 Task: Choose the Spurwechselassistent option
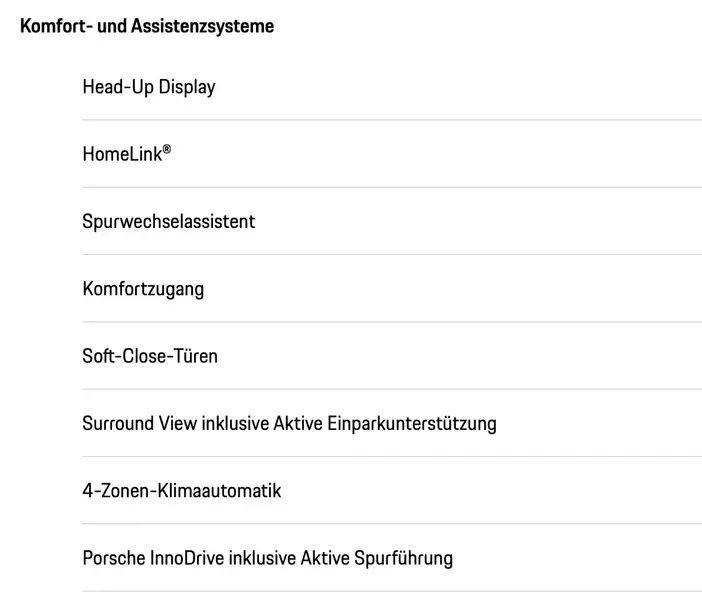(x=168, y=221)
